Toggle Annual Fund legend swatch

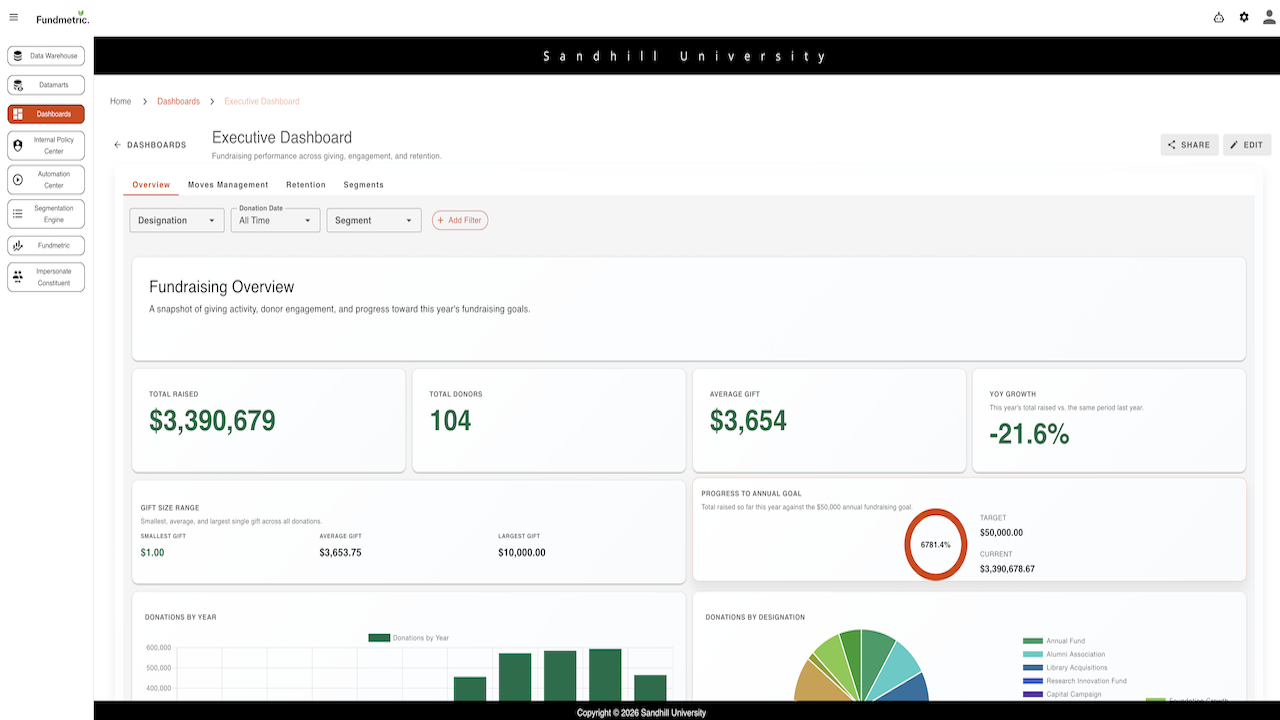click(x=1033, y=641)
